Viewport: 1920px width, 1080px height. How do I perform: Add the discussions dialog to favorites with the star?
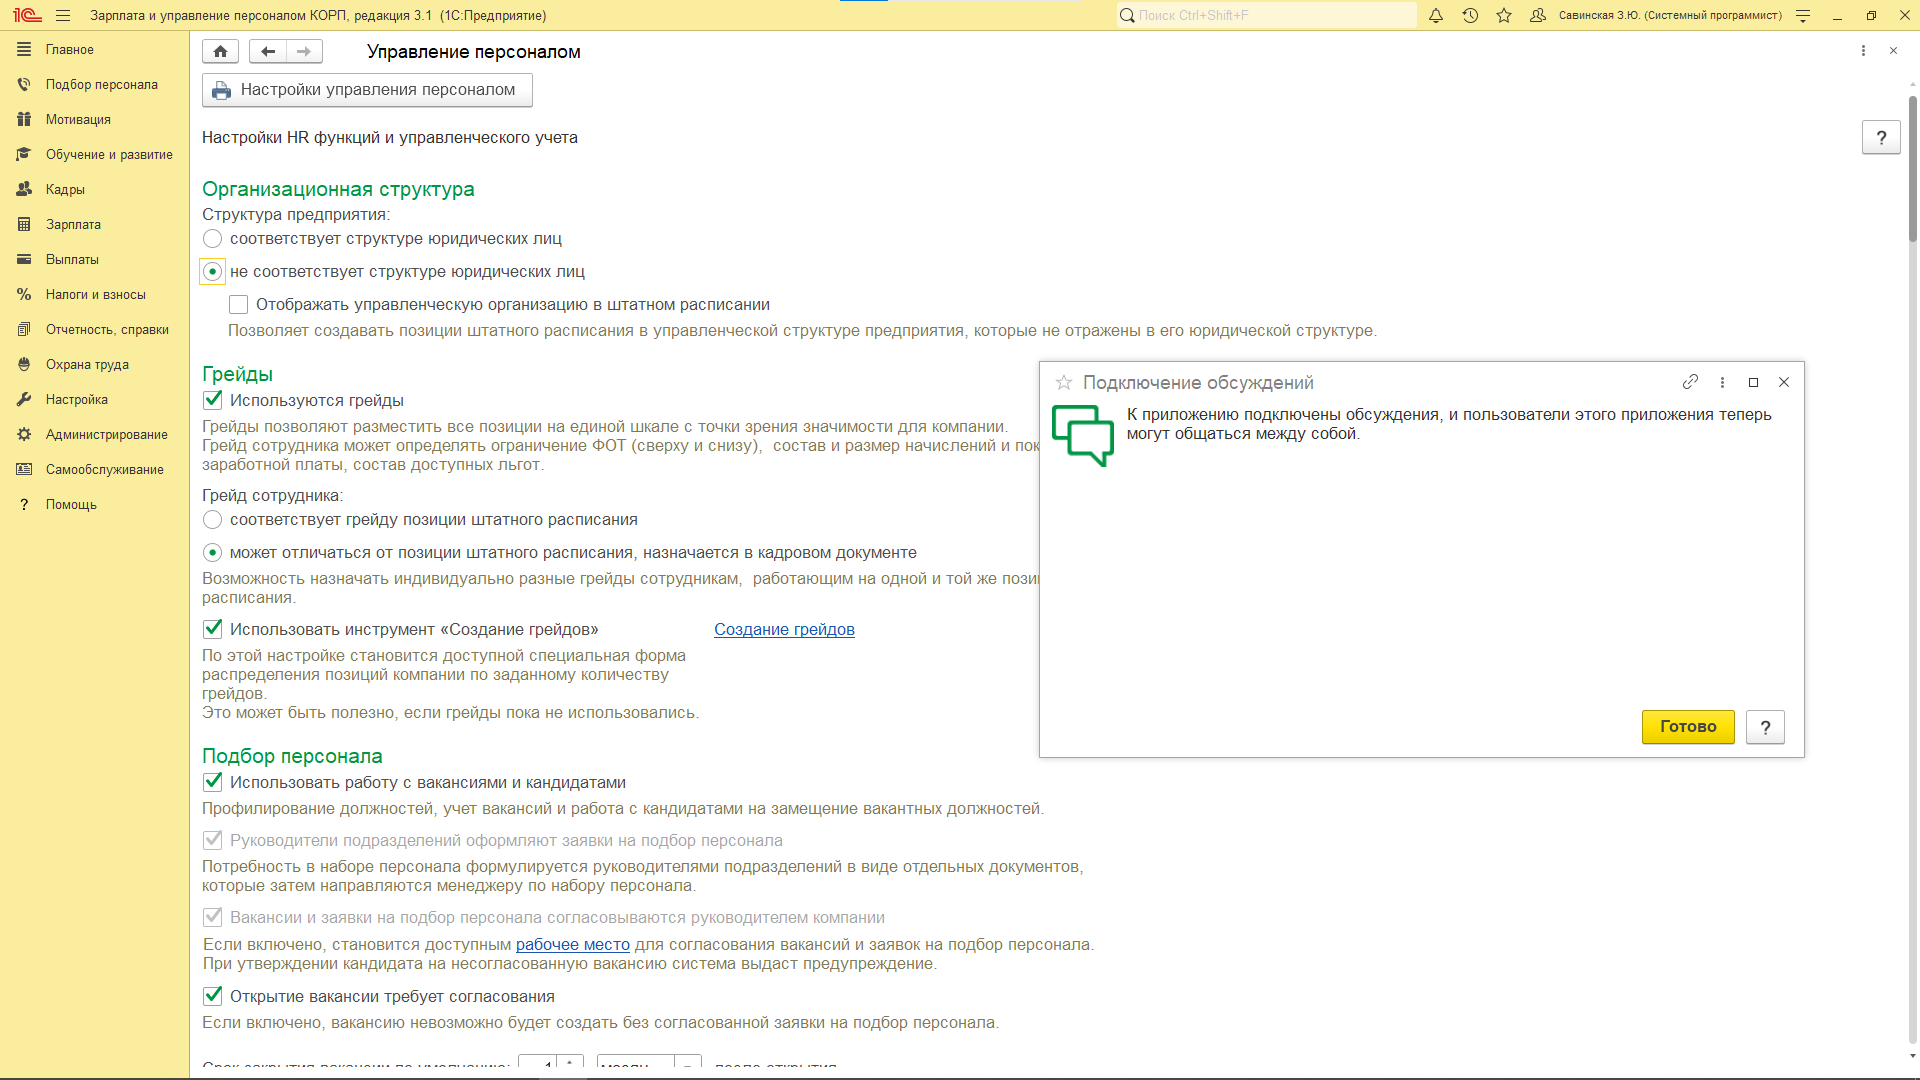[x=1064, y=383]
